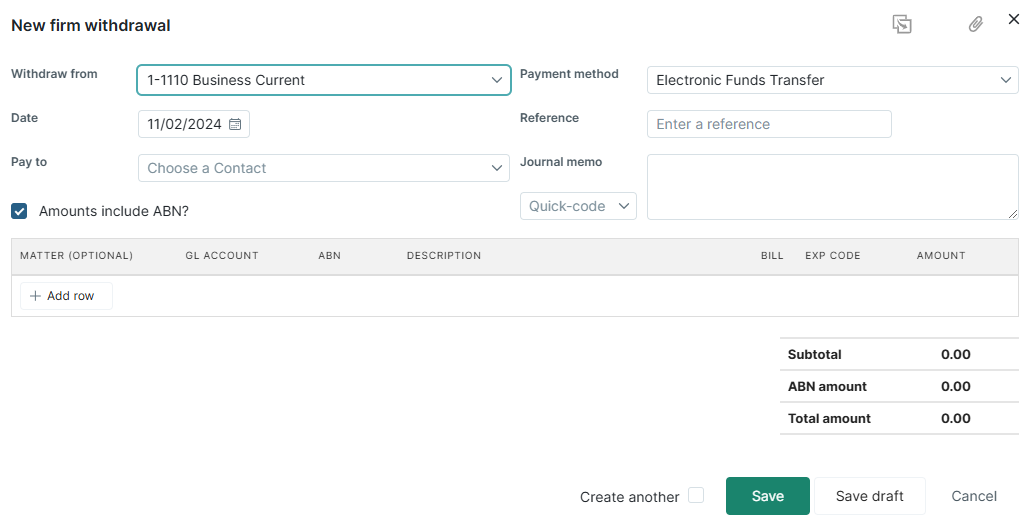The width and height of the screenshot is (1030, 524).
Task: Click the paperclip attachment icon
Action: (975, 24)
